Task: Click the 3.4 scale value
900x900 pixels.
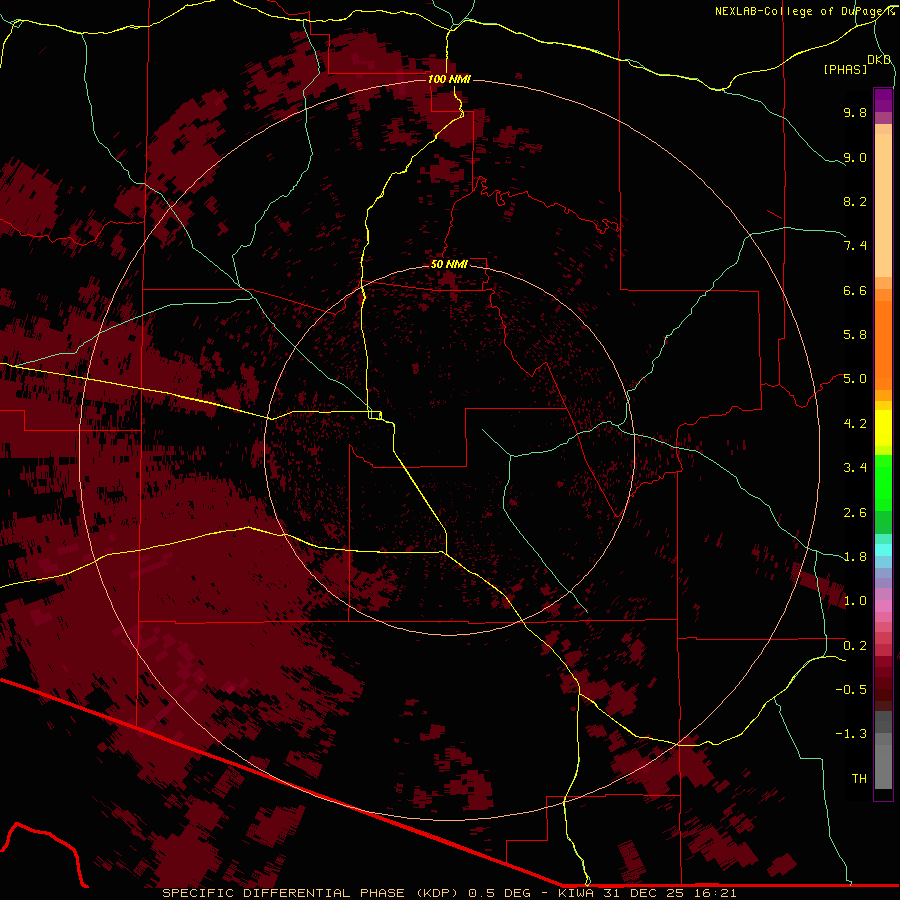Action: pos(855,468)
